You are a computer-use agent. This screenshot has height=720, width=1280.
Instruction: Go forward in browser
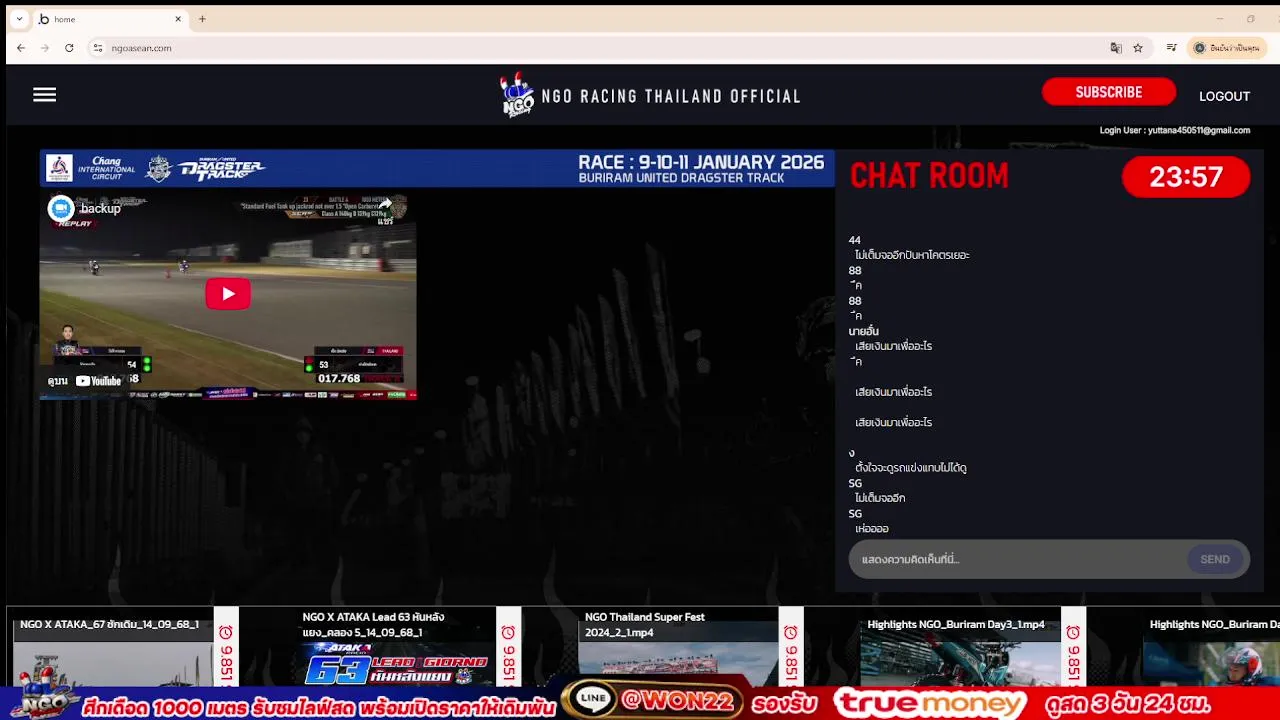tap(45, 48)
